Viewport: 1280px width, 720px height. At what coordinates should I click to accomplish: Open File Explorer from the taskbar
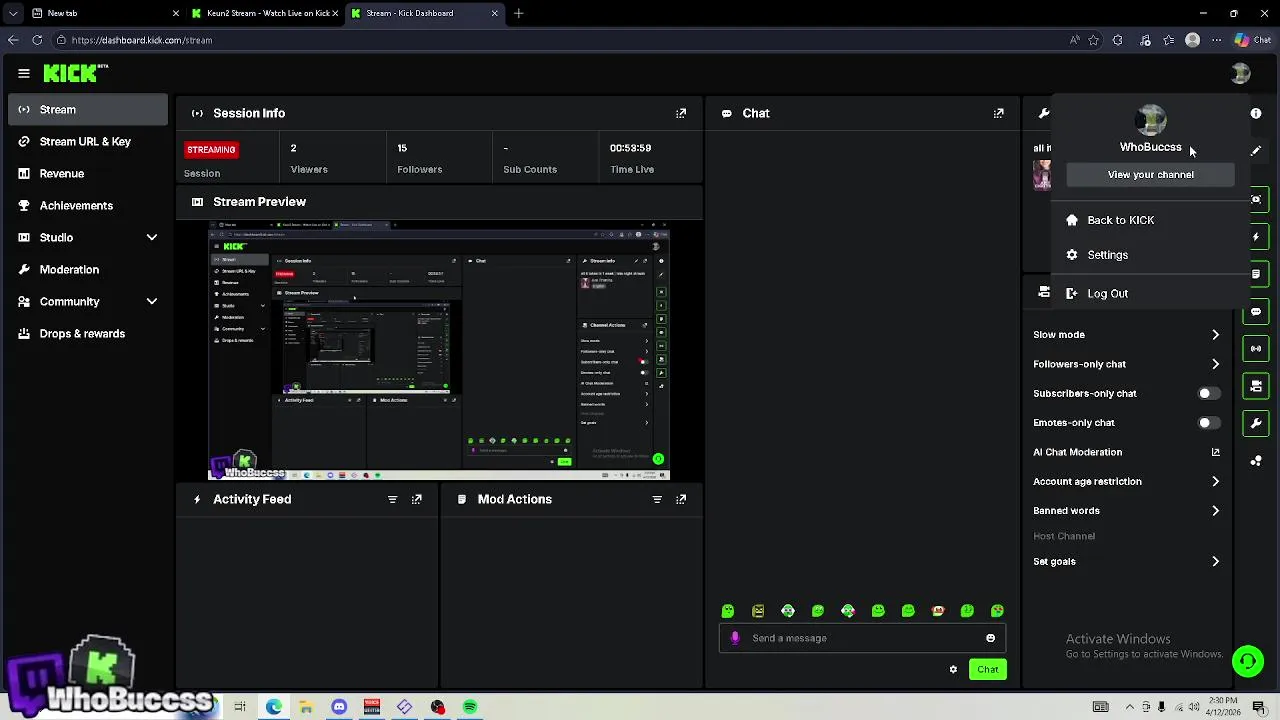(x=306, y=707)
